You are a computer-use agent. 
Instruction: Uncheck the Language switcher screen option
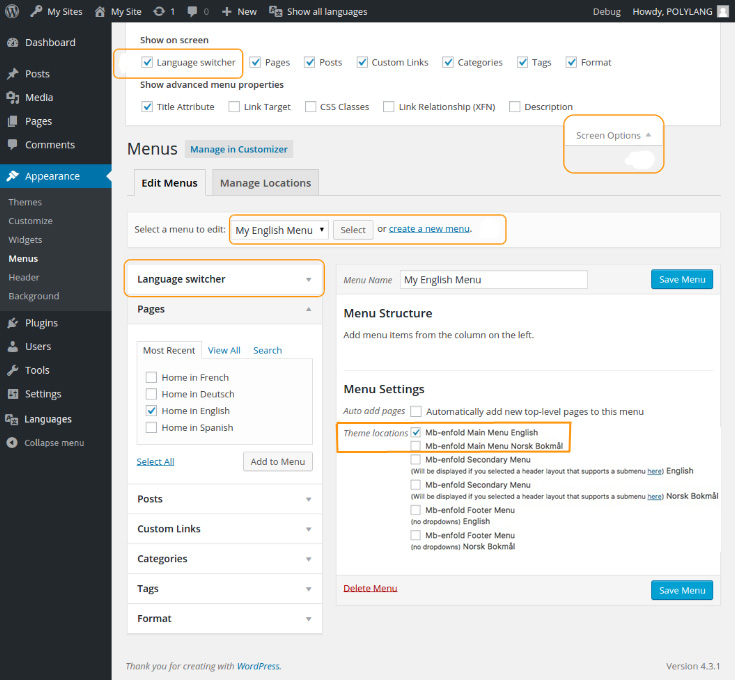click(147, 62)
